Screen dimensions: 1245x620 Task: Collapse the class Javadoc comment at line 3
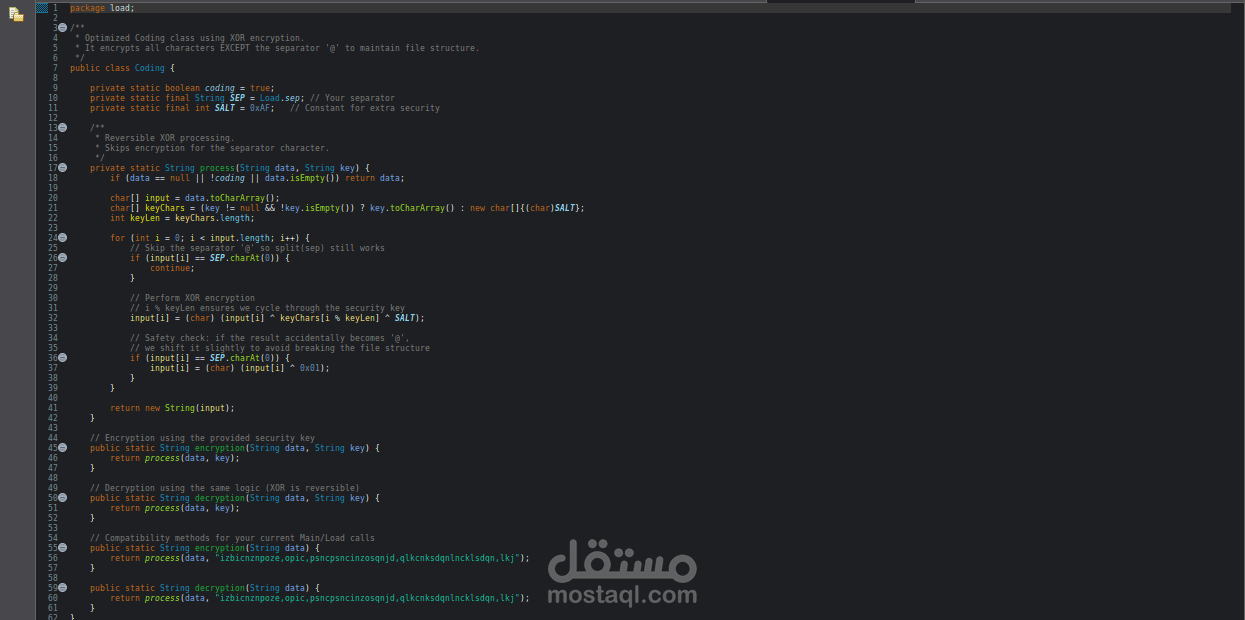click(62, 28)
